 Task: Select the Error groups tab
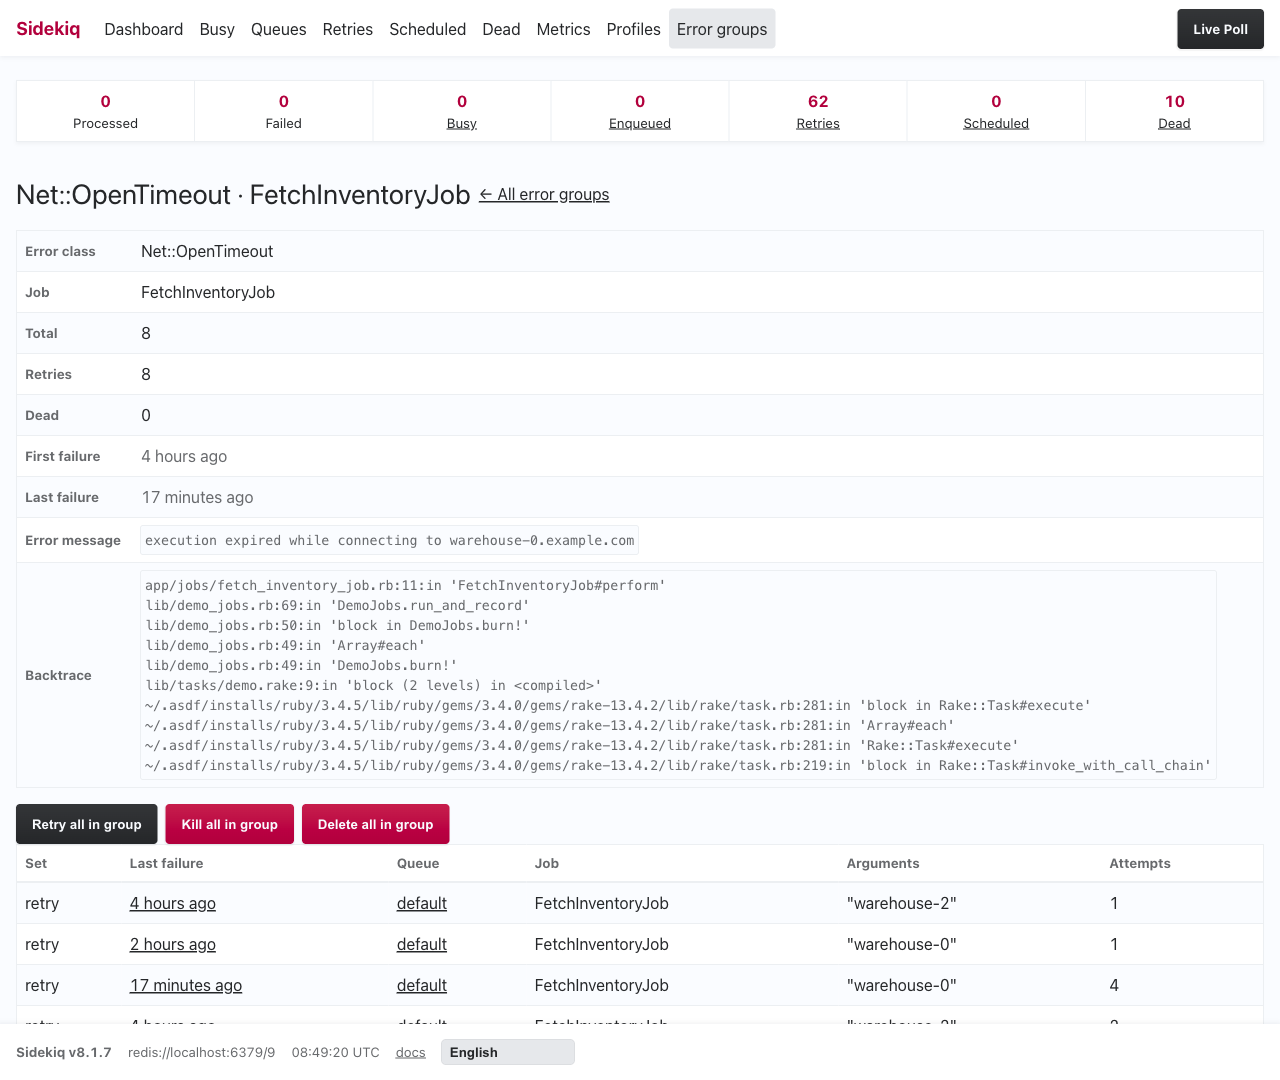[722, 29]
